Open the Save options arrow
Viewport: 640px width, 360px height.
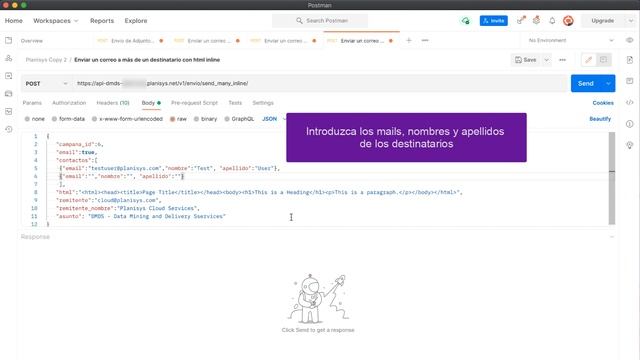[546, 60]
